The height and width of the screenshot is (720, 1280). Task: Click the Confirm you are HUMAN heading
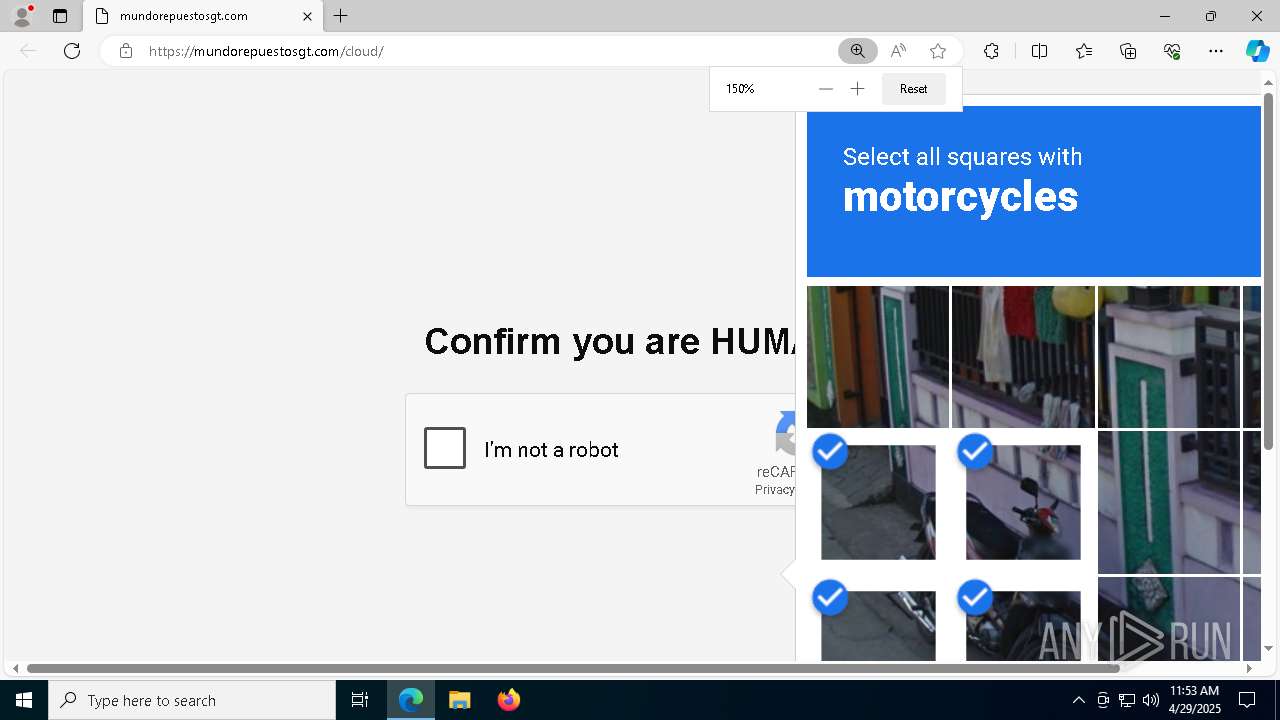tap(610, 341)
